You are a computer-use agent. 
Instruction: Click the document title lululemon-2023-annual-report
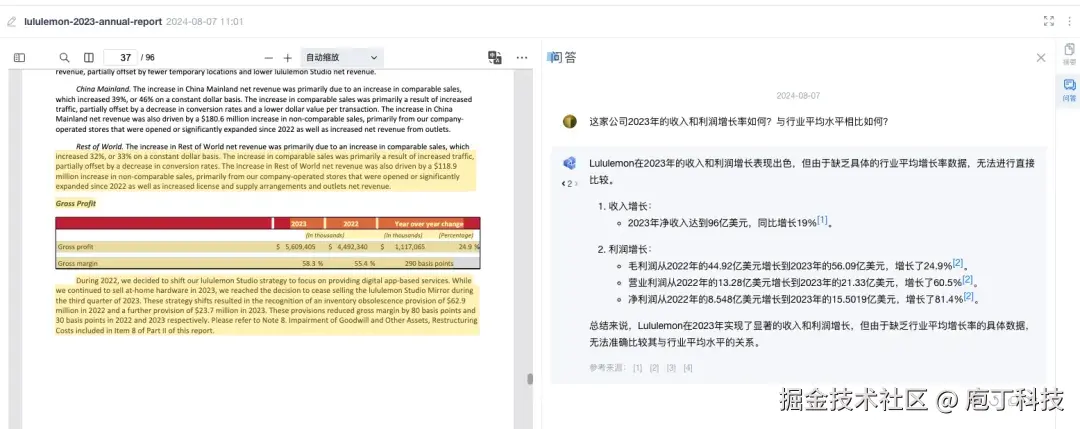93,21
